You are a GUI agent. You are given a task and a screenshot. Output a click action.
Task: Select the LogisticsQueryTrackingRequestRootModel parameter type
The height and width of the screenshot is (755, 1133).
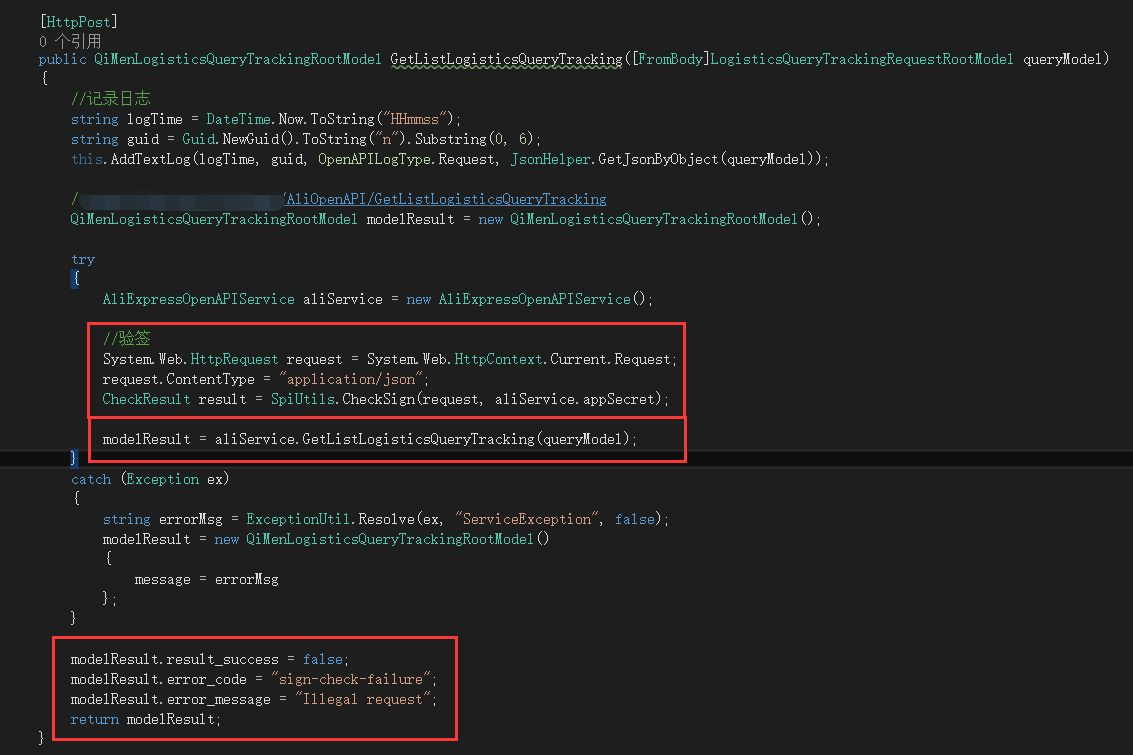[862, 59]
